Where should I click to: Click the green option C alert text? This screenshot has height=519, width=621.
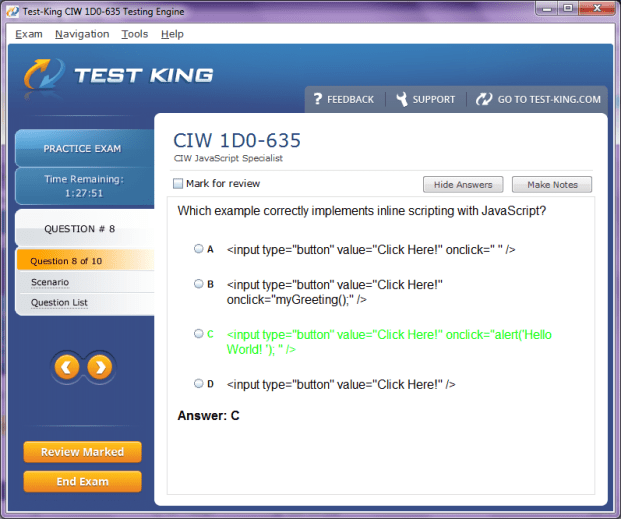point(389,342)
